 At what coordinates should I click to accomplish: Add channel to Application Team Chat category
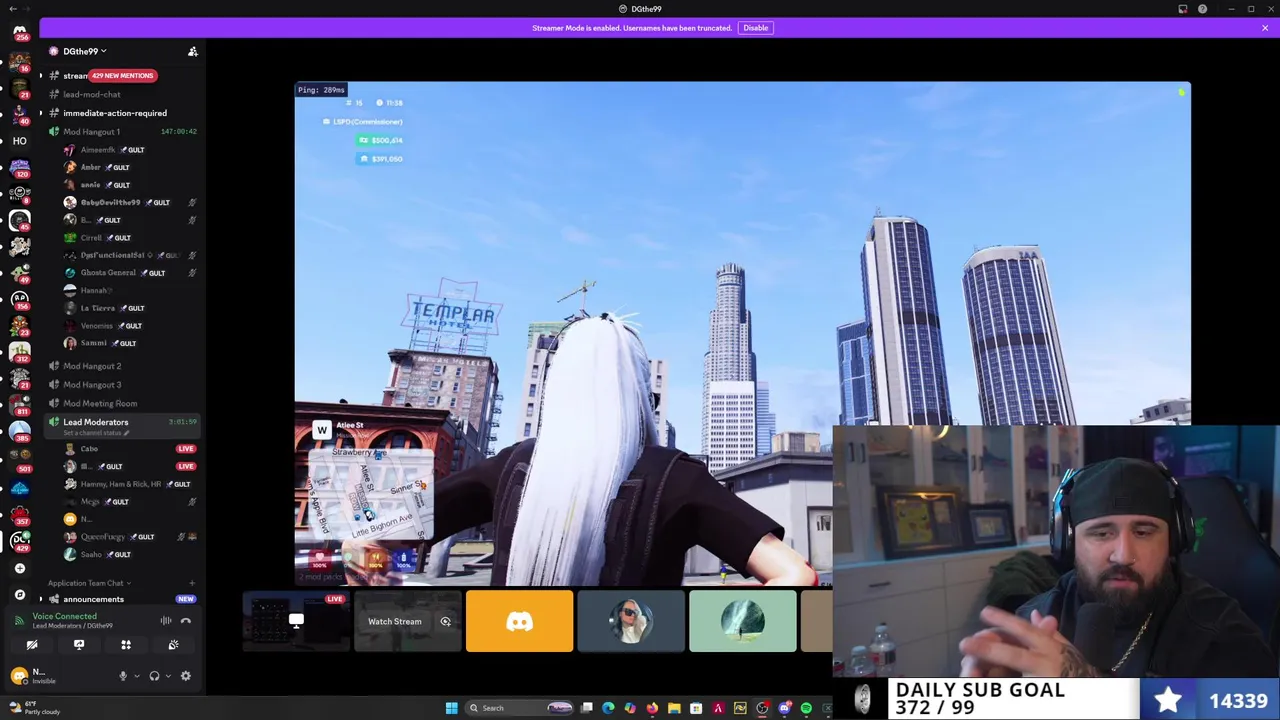pos(191,583)
